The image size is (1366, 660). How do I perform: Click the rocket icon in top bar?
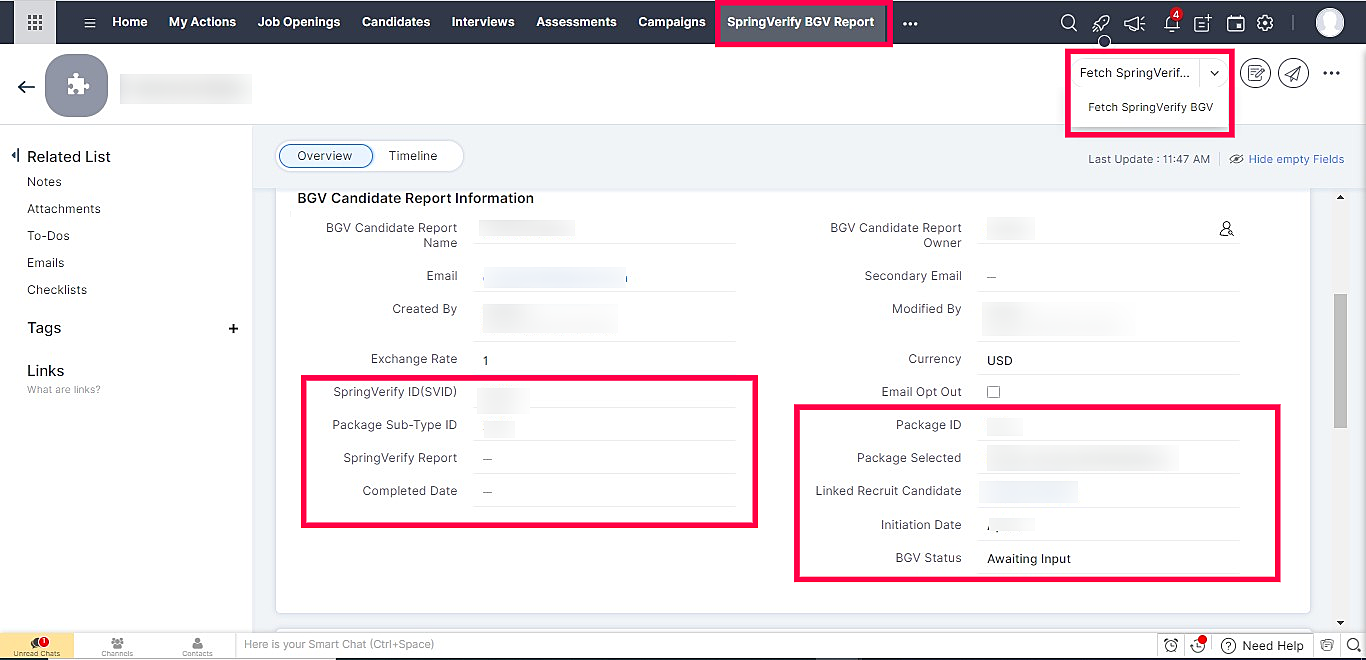pos(1100,23)
